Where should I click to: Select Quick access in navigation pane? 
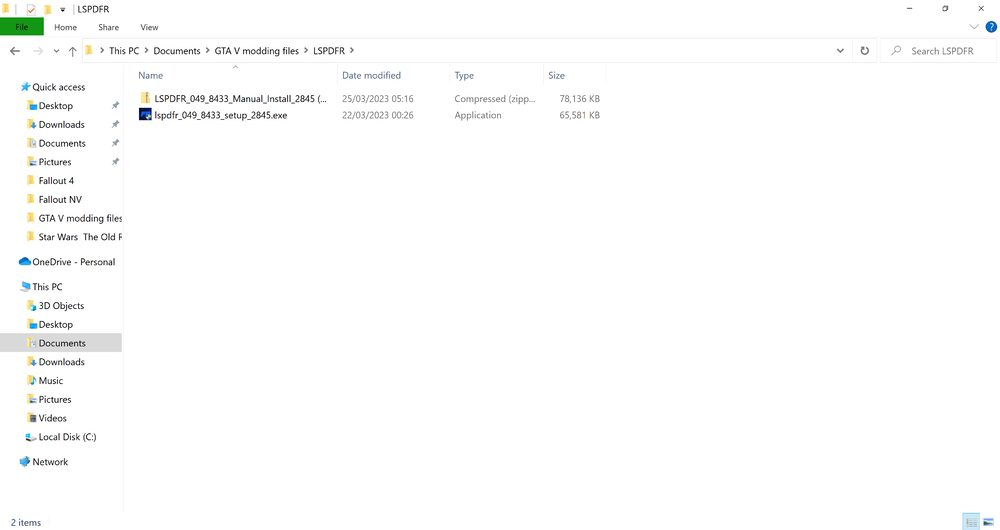[59, 87]
